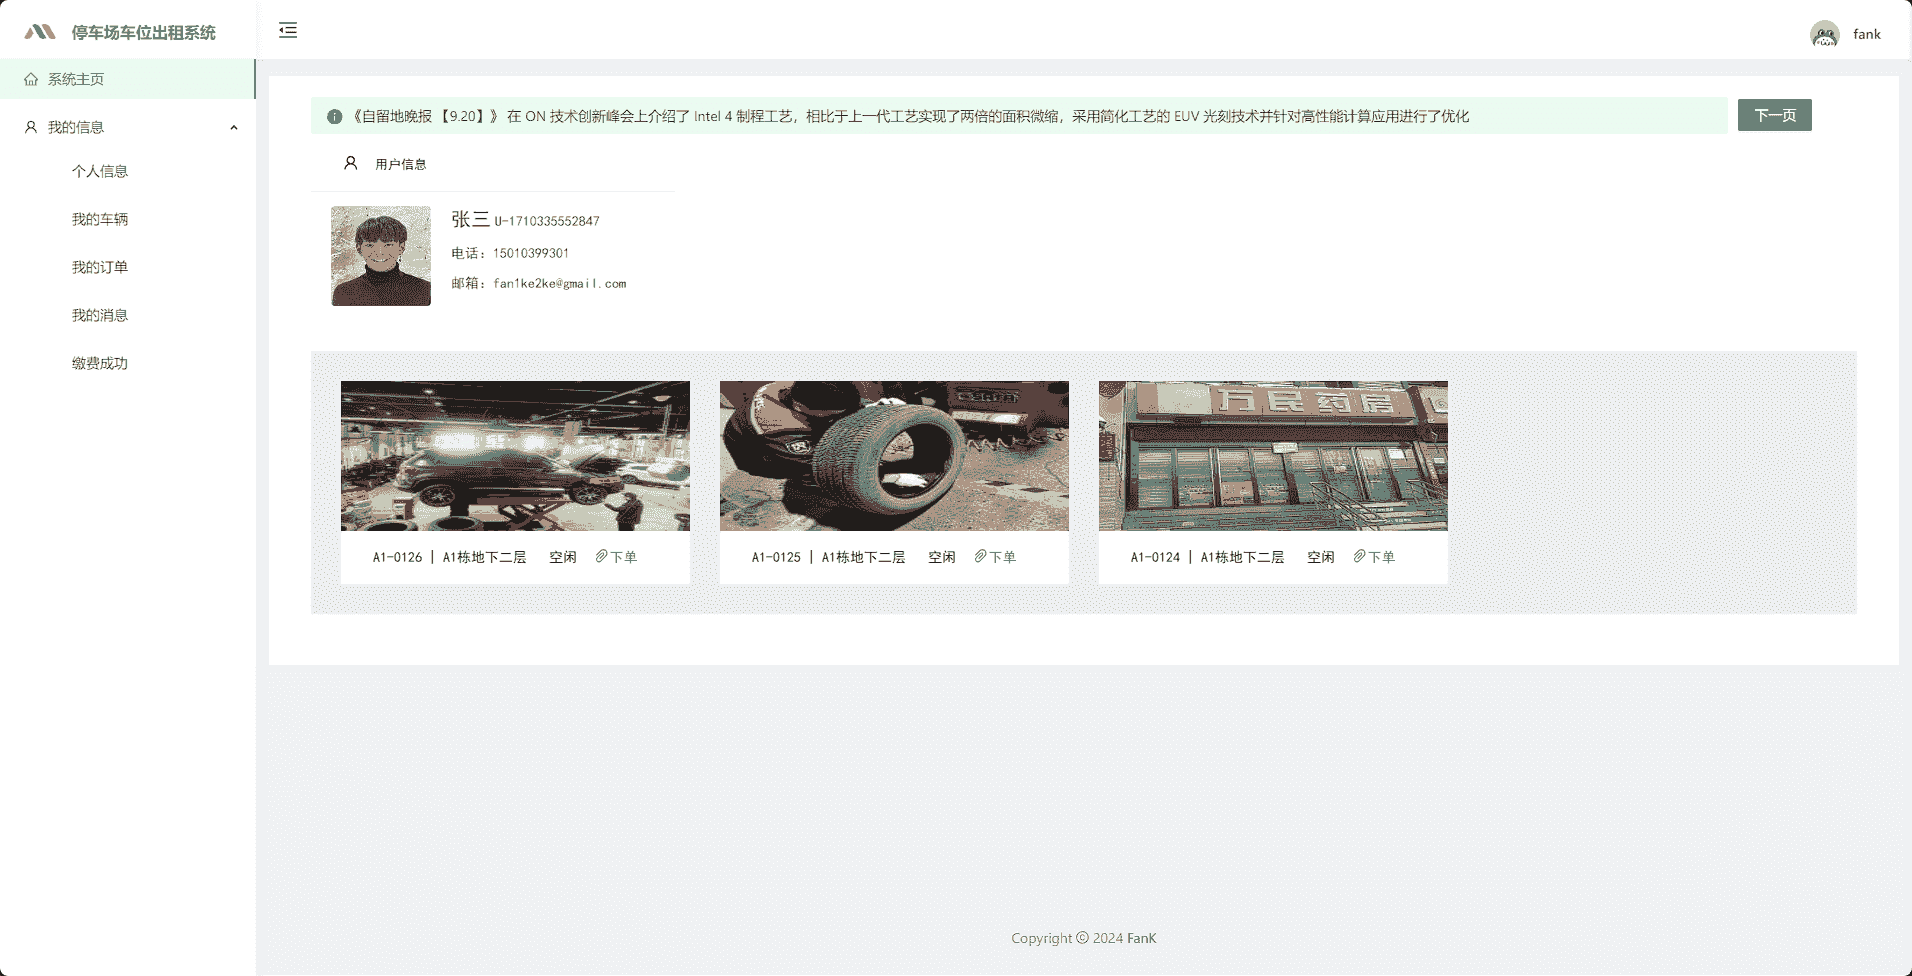Click the fank user avatar
The image size is (1912, 976).
pyautogui.click(x=1825, y=34)
